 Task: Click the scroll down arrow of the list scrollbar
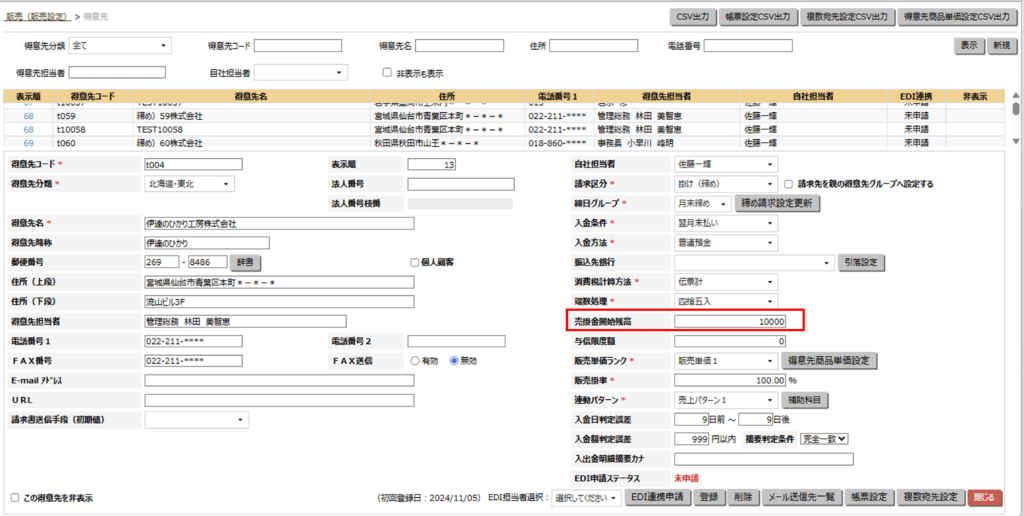click(1015, 142)
